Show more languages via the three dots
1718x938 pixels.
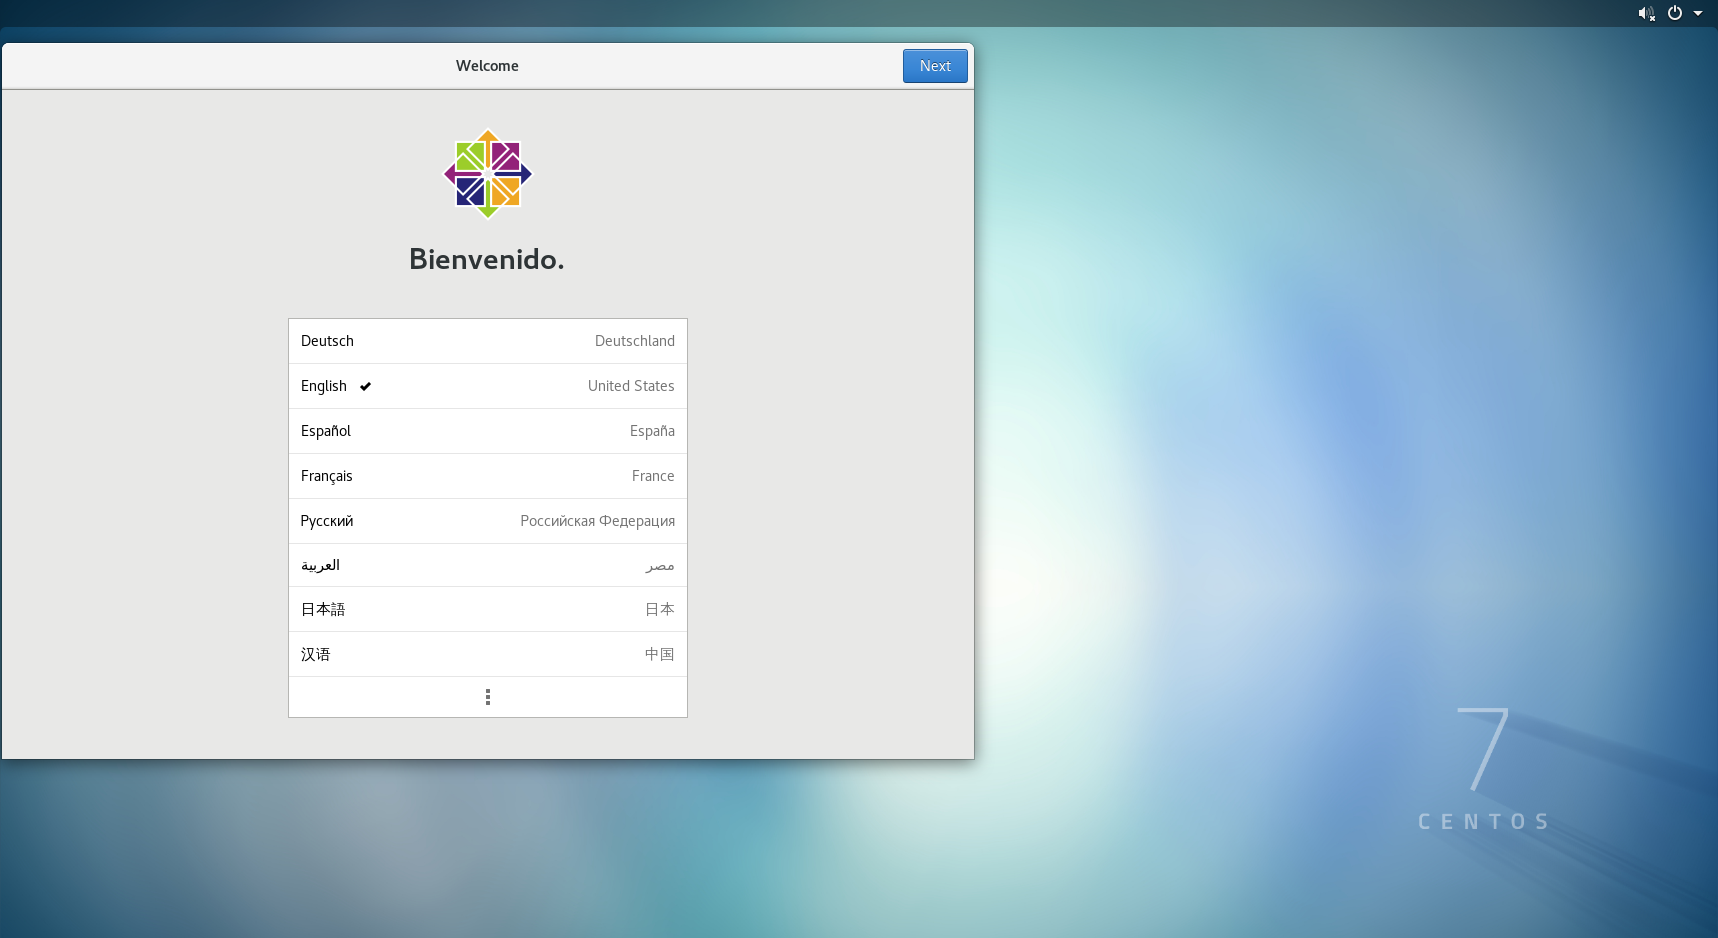pyautogui.click(x=488, y=697)
